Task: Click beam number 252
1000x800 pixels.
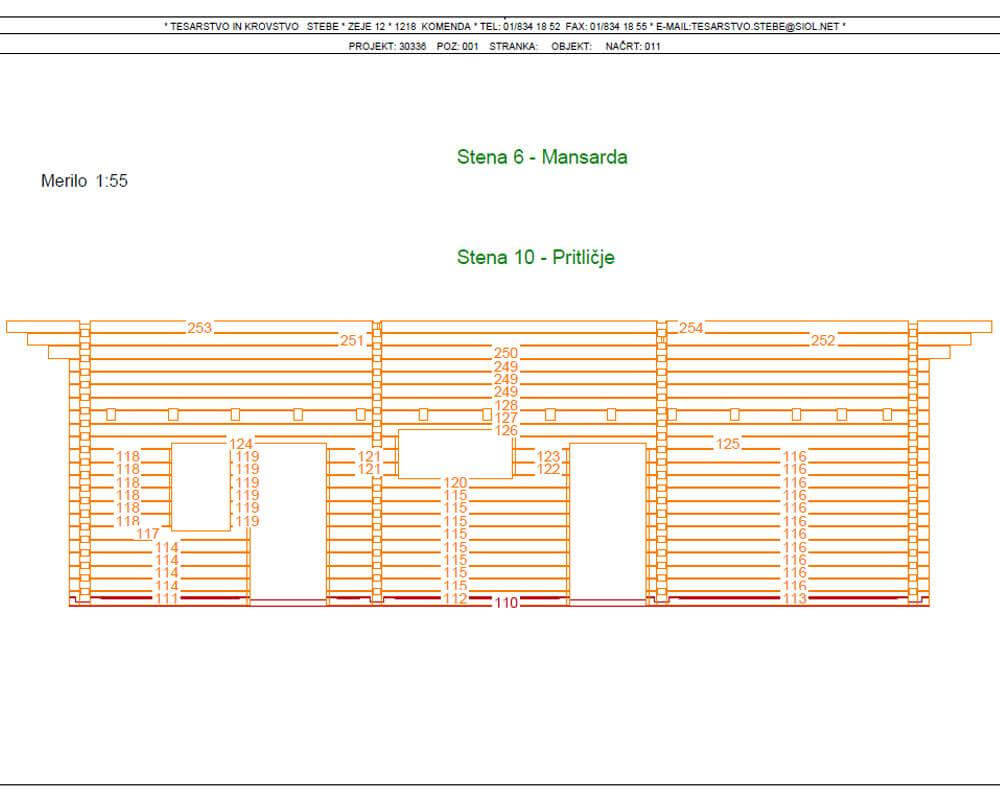Action: pos(823,341)
